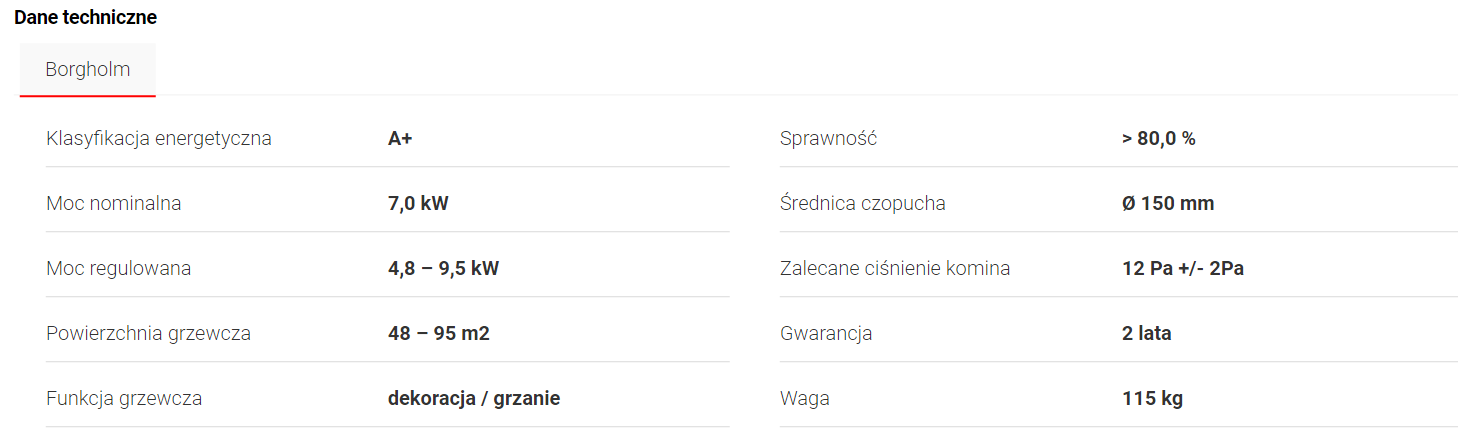This screenshot has width=1458, height=438.
Task: Click the Ø 150 mm value
Action: pyautogui.click(x=1168, y=203)
